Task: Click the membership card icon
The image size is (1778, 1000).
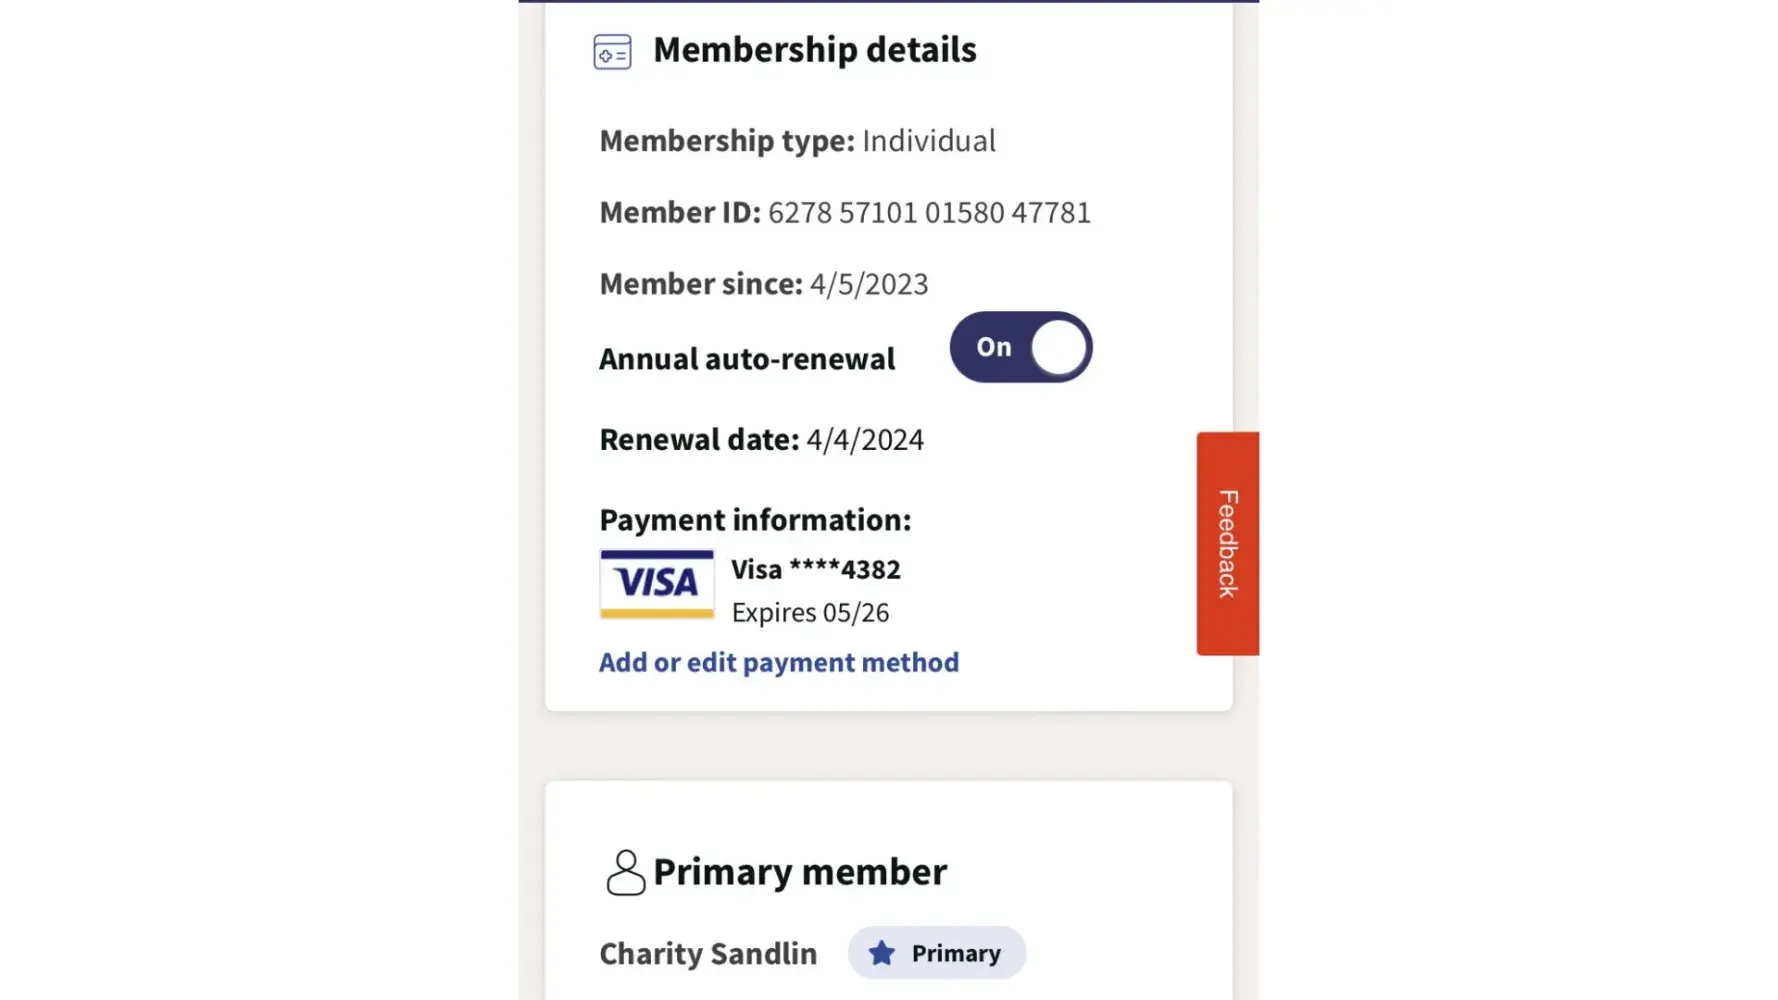Action: [612, 52]
